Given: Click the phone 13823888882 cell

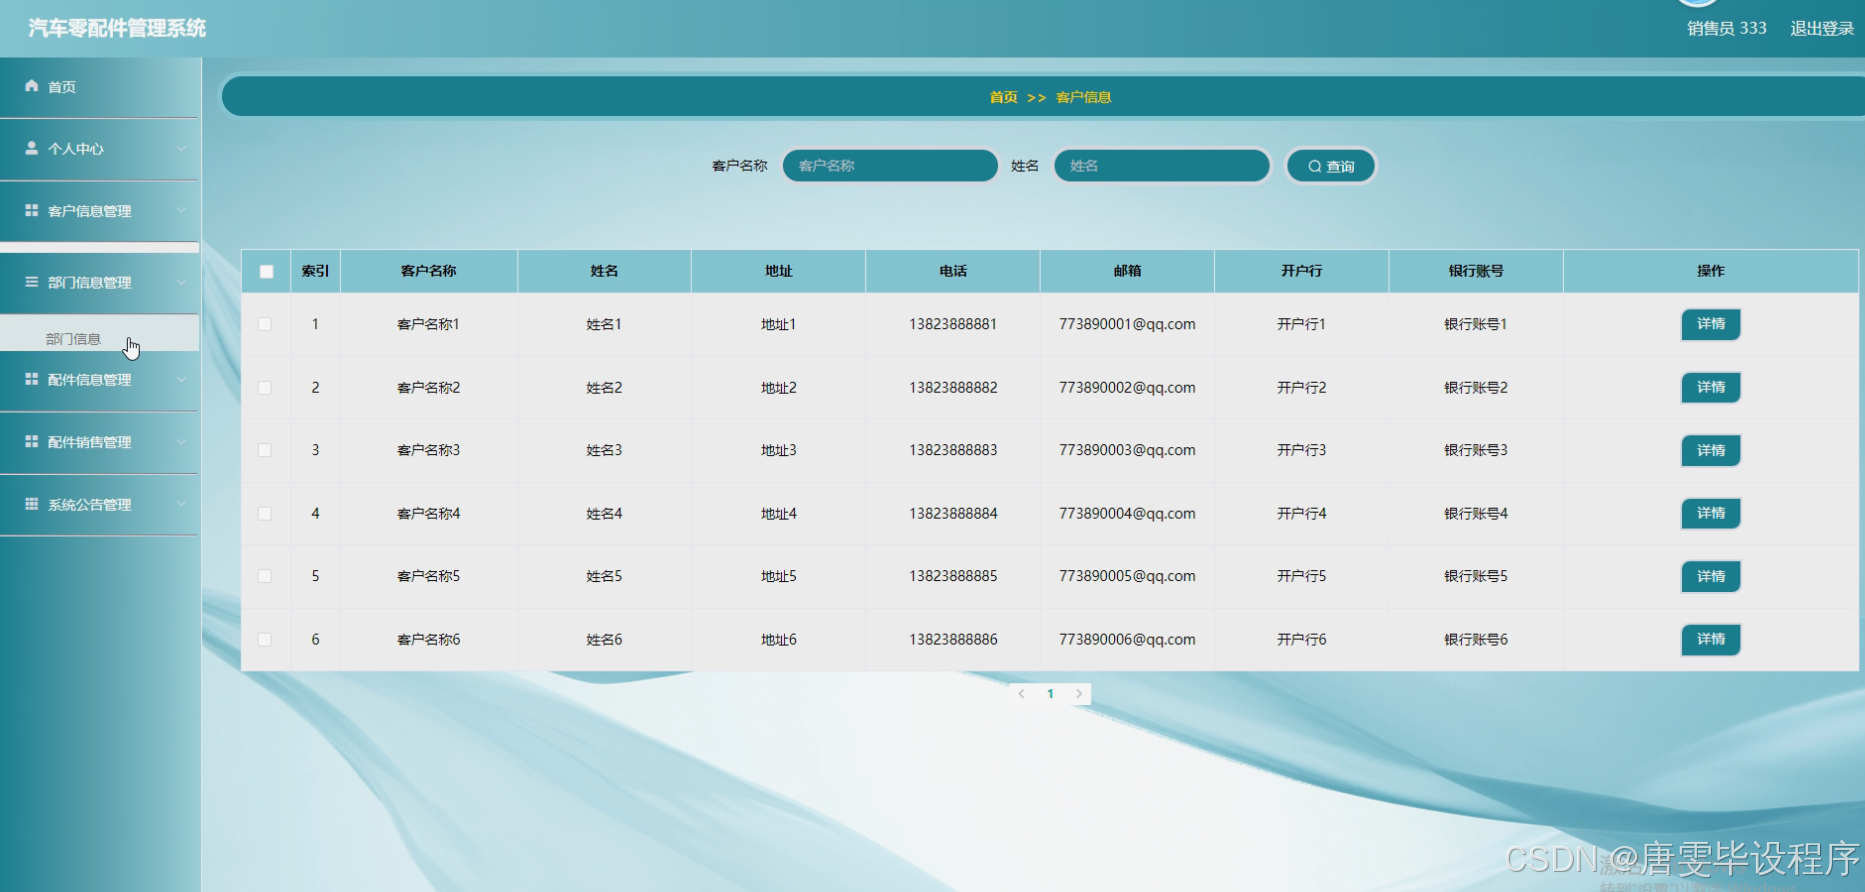Looking at the screenshot, I should [953, 387].
